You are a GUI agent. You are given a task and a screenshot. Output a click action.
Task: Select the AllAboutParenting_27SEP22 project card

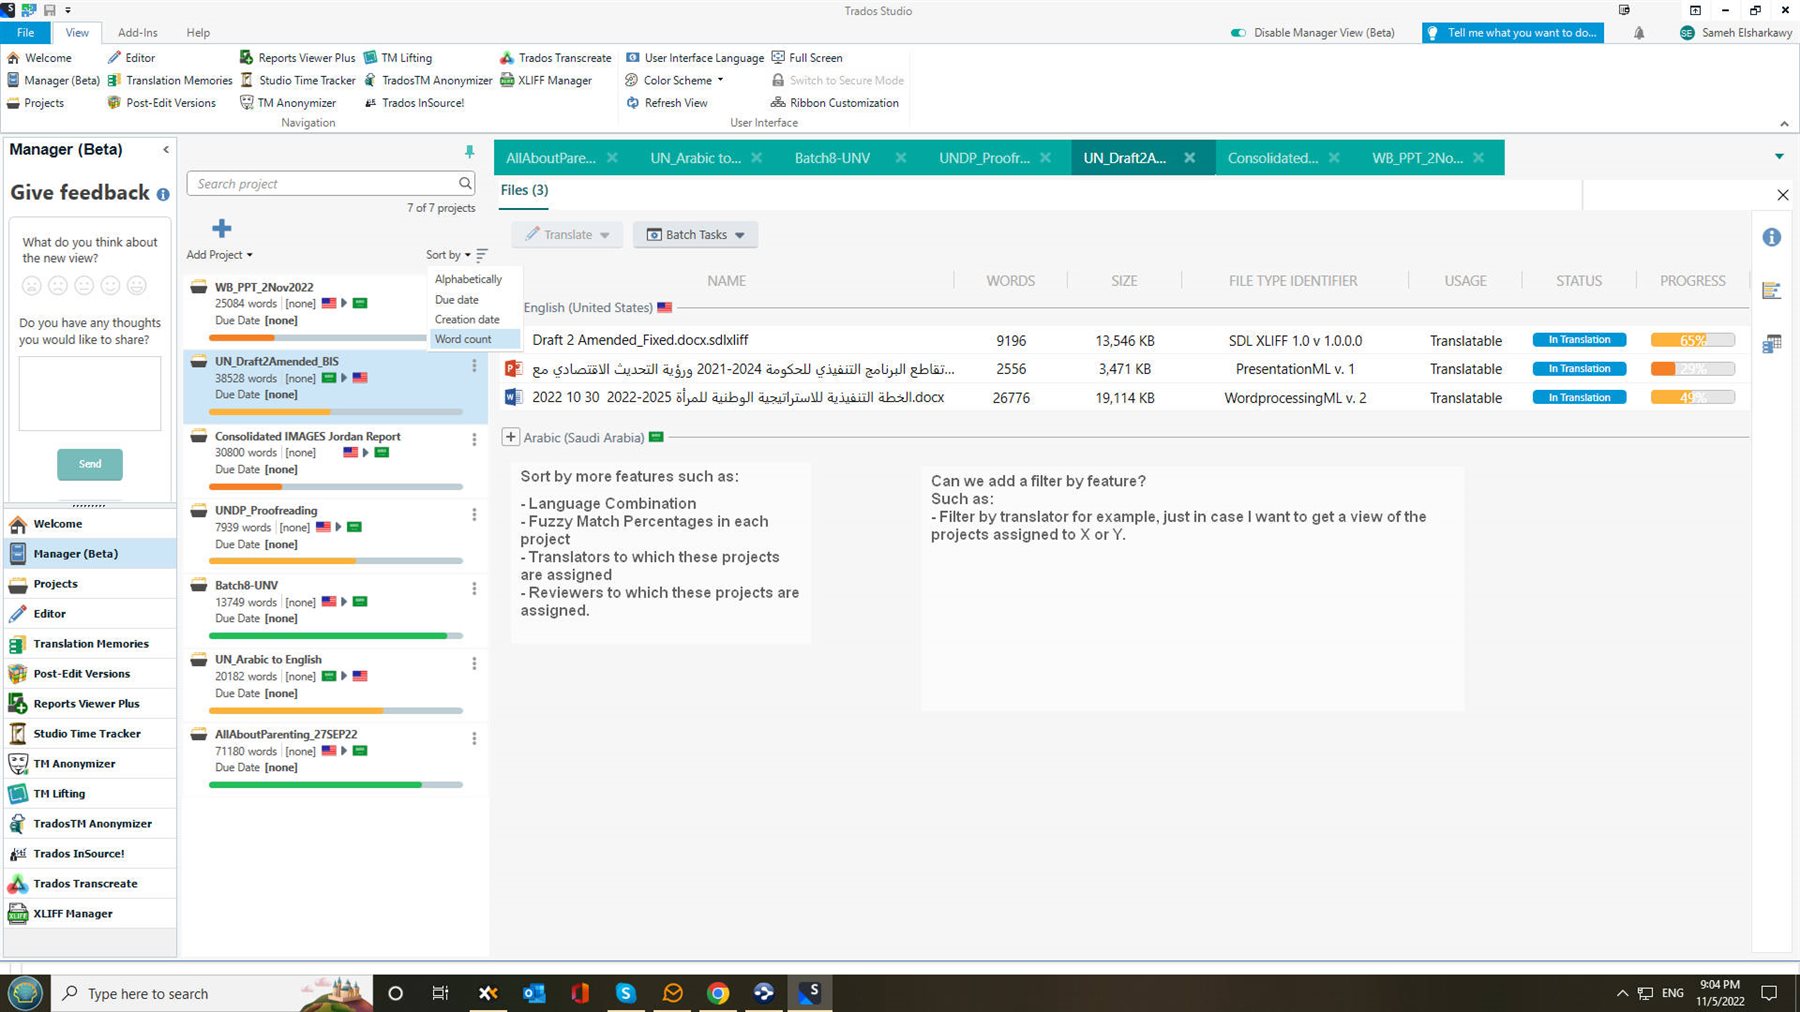(335, 760)
